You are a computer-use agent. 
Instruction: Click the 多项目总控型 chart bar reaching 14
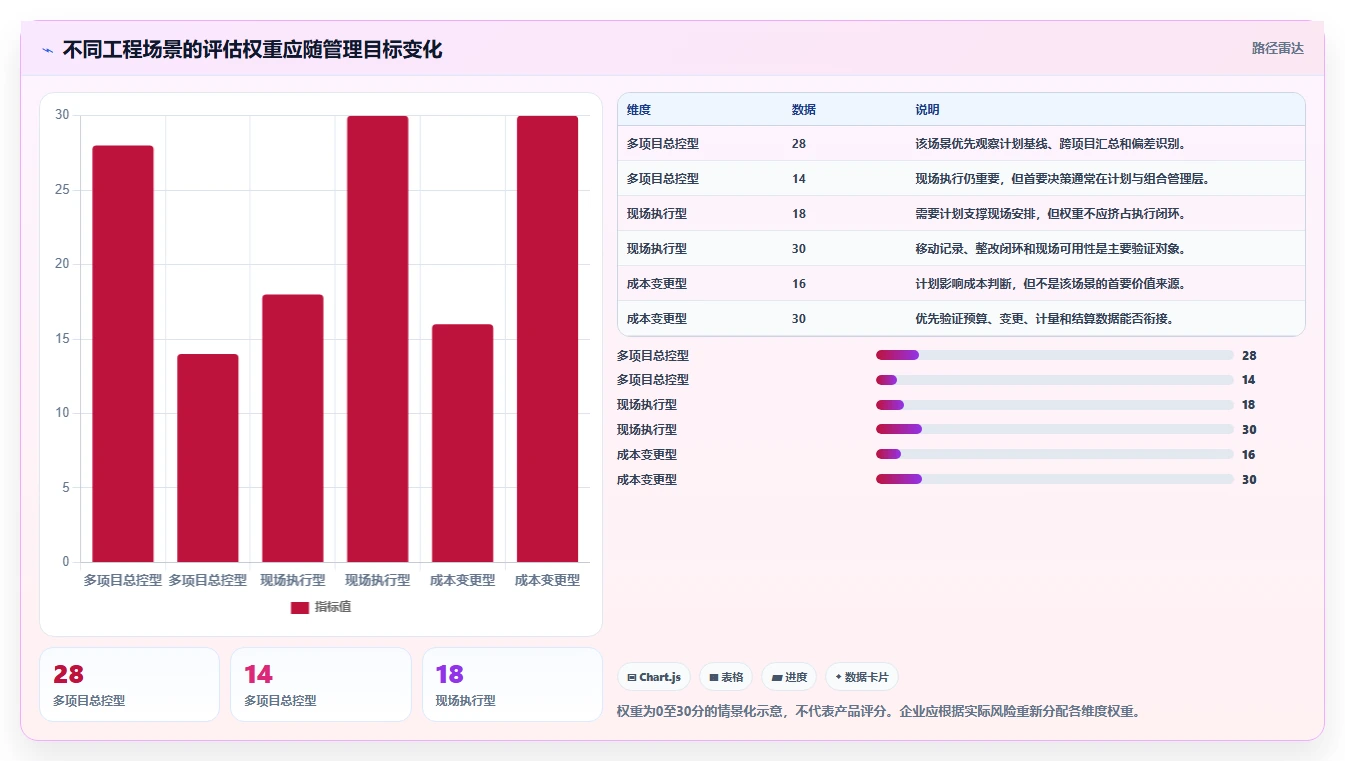point(208,458)
